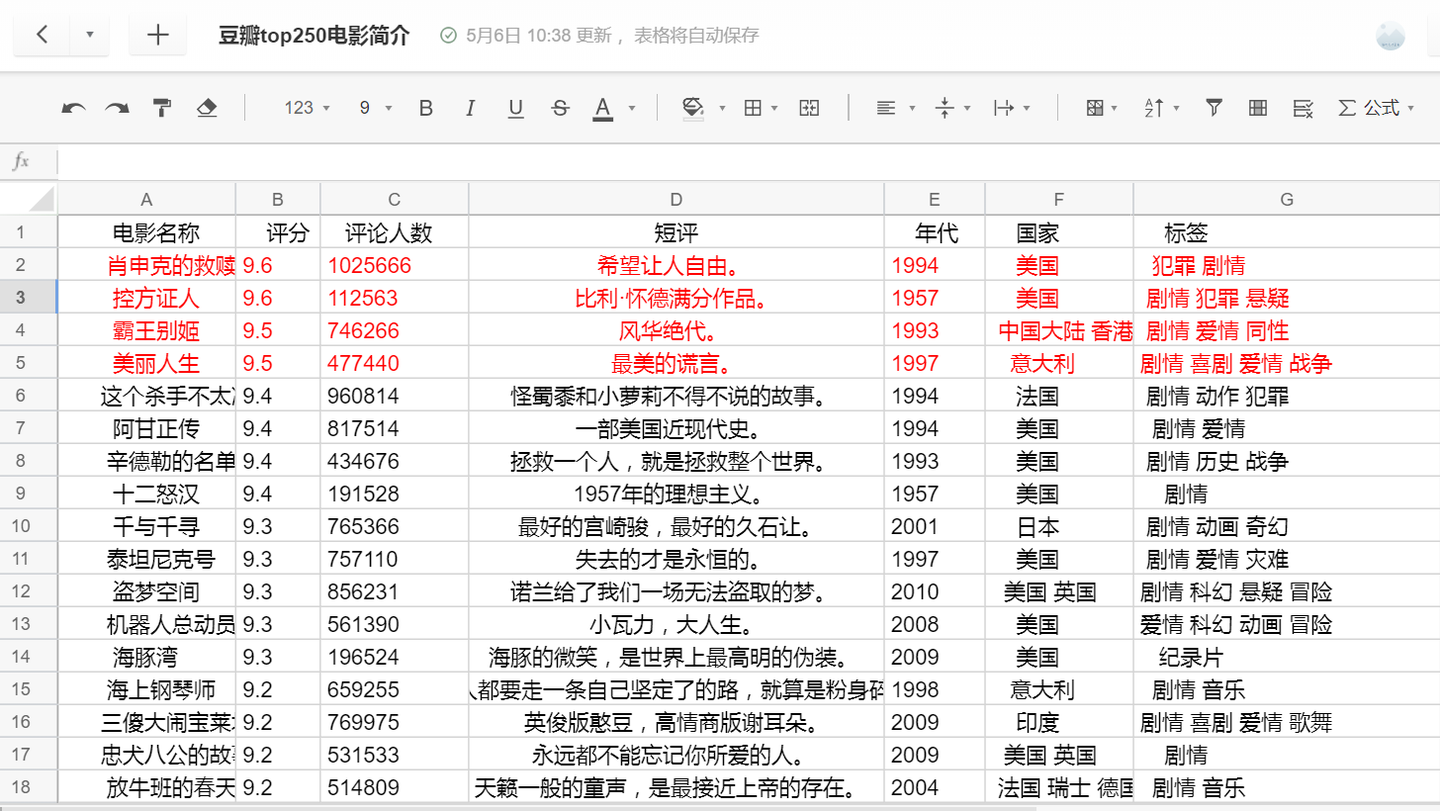Image resolution: width=1440 pixels, height=811 pixels.
Task: Click the 电影名称 header cell
Action: tap(147, 233)
